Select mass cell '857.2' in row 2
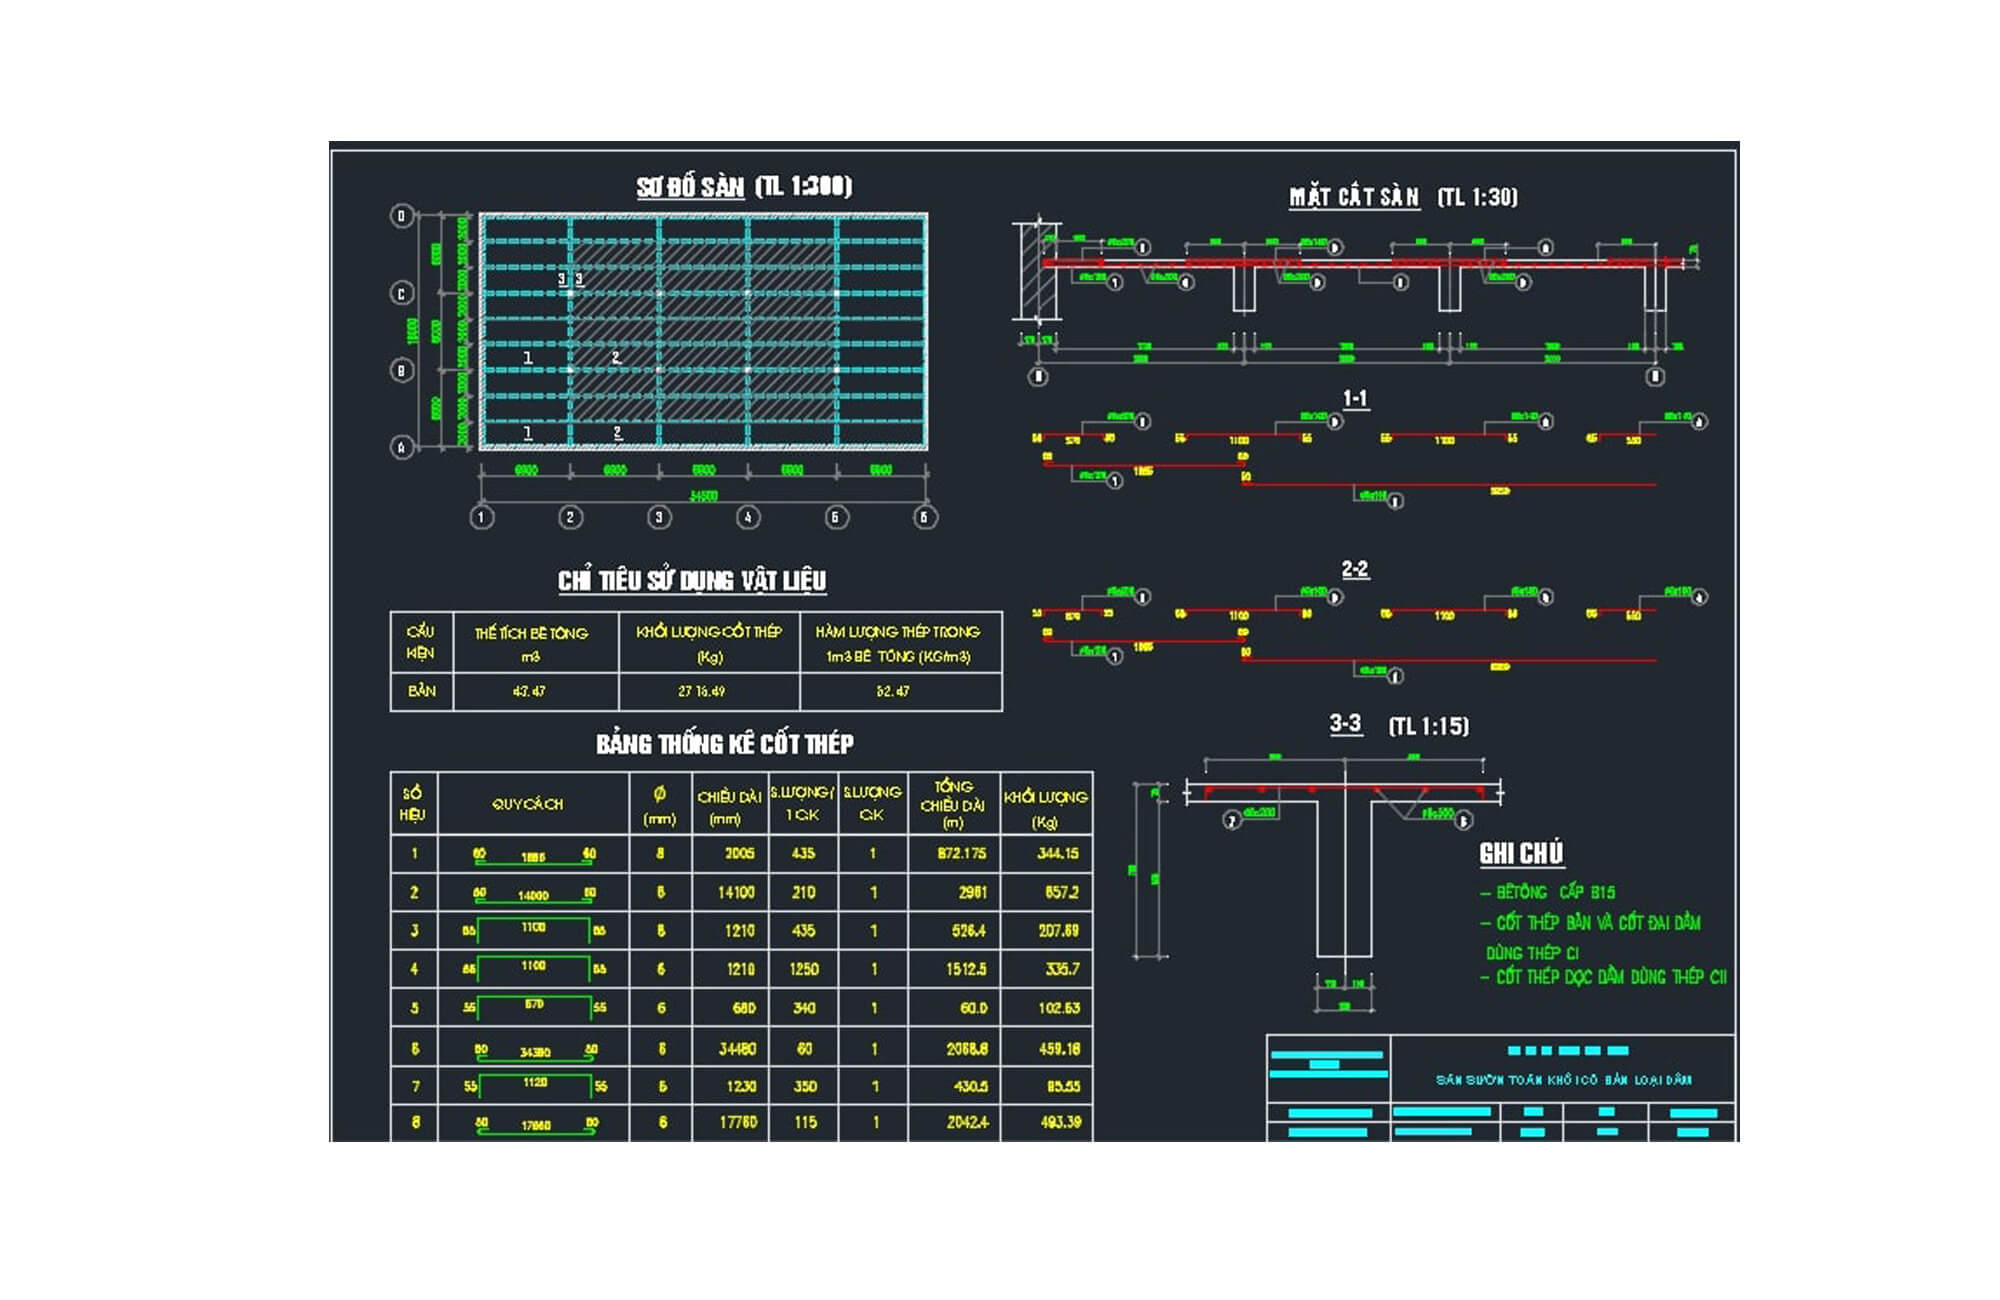The image size is (2000, 1300). (1062, 892)
